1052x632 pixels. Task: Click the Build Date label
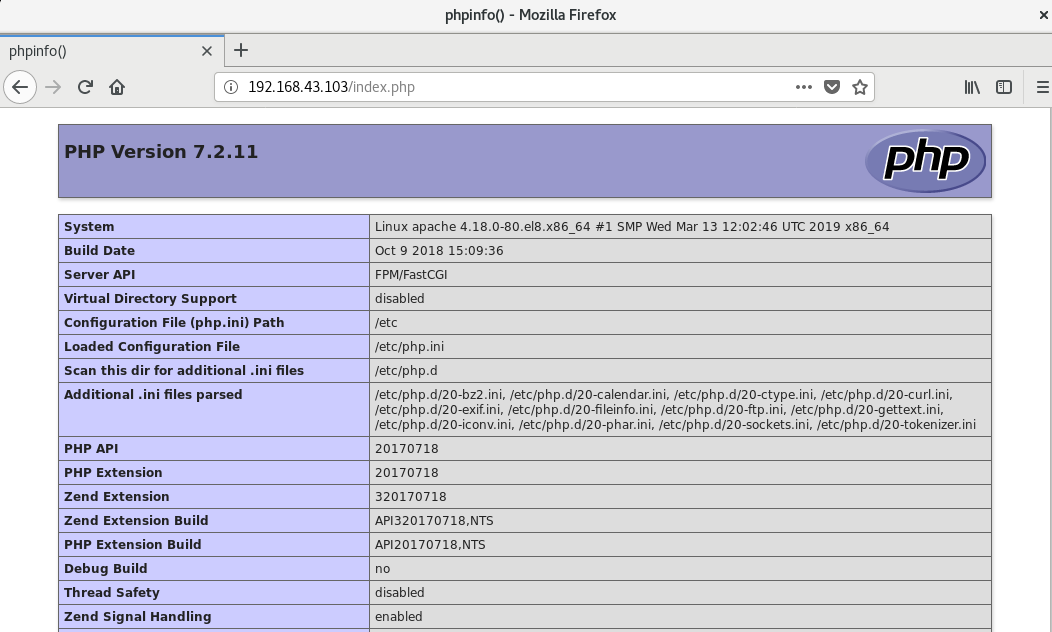click(x=99, y=251)
